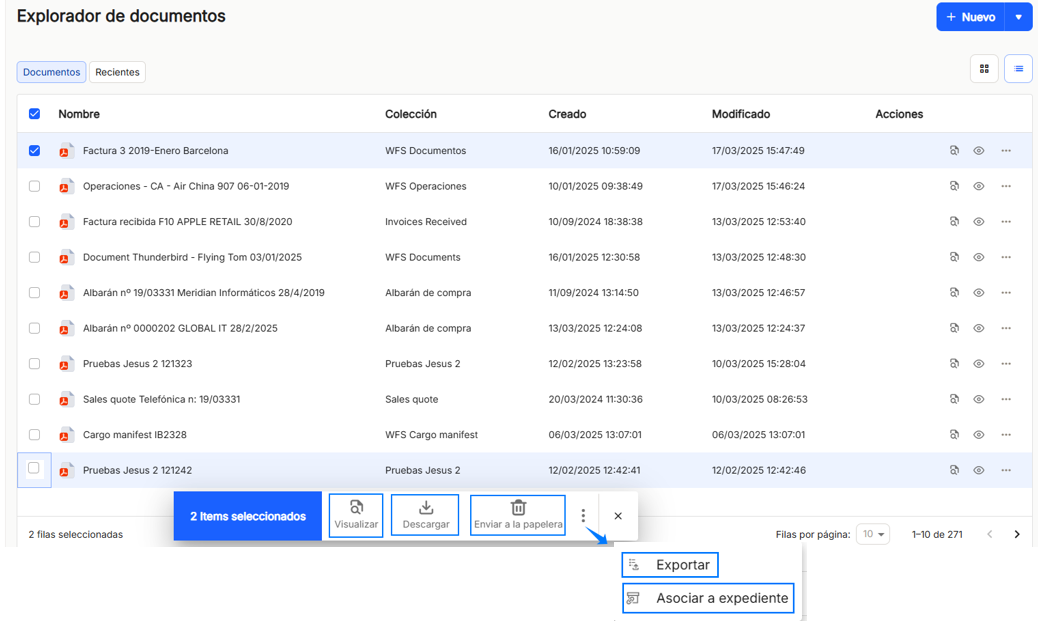1045x621 pixels.
Task: Check the Cargo manifest IB2328 row
Action: point(35,434)
